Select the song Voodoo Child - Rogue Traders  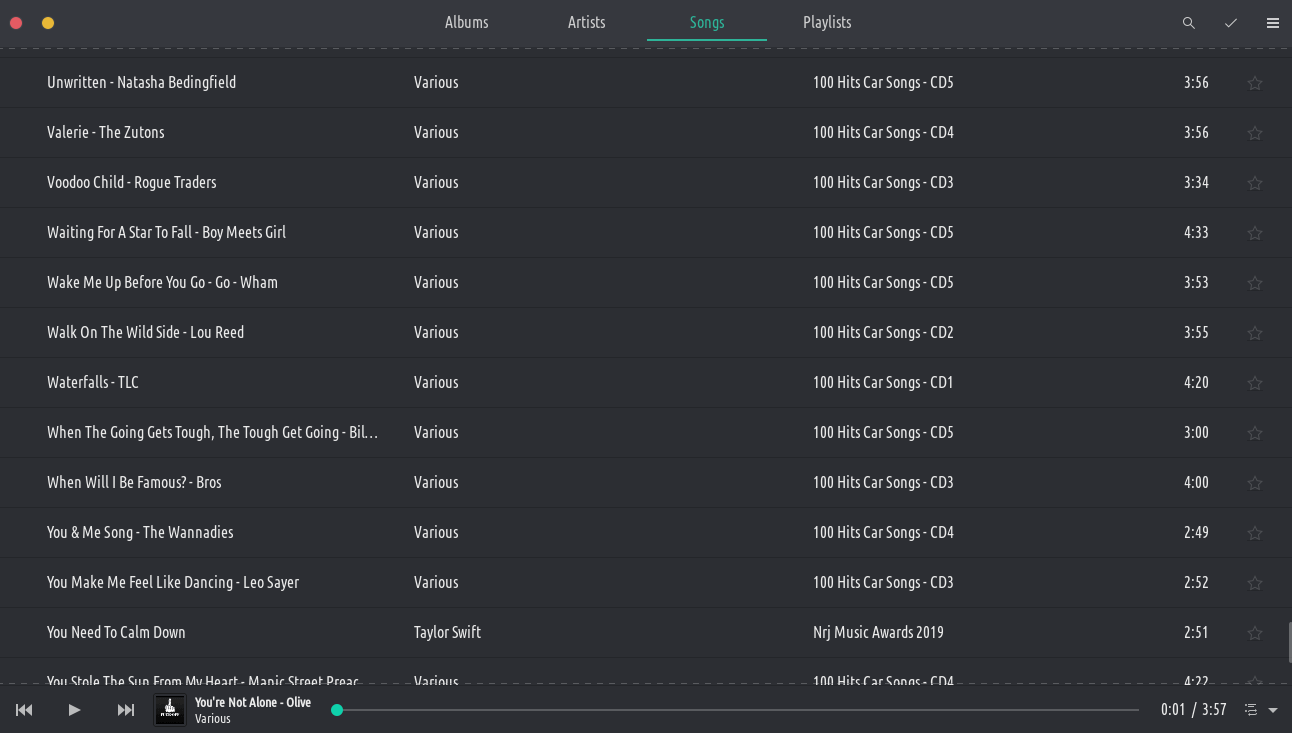[x=132, y=182]
